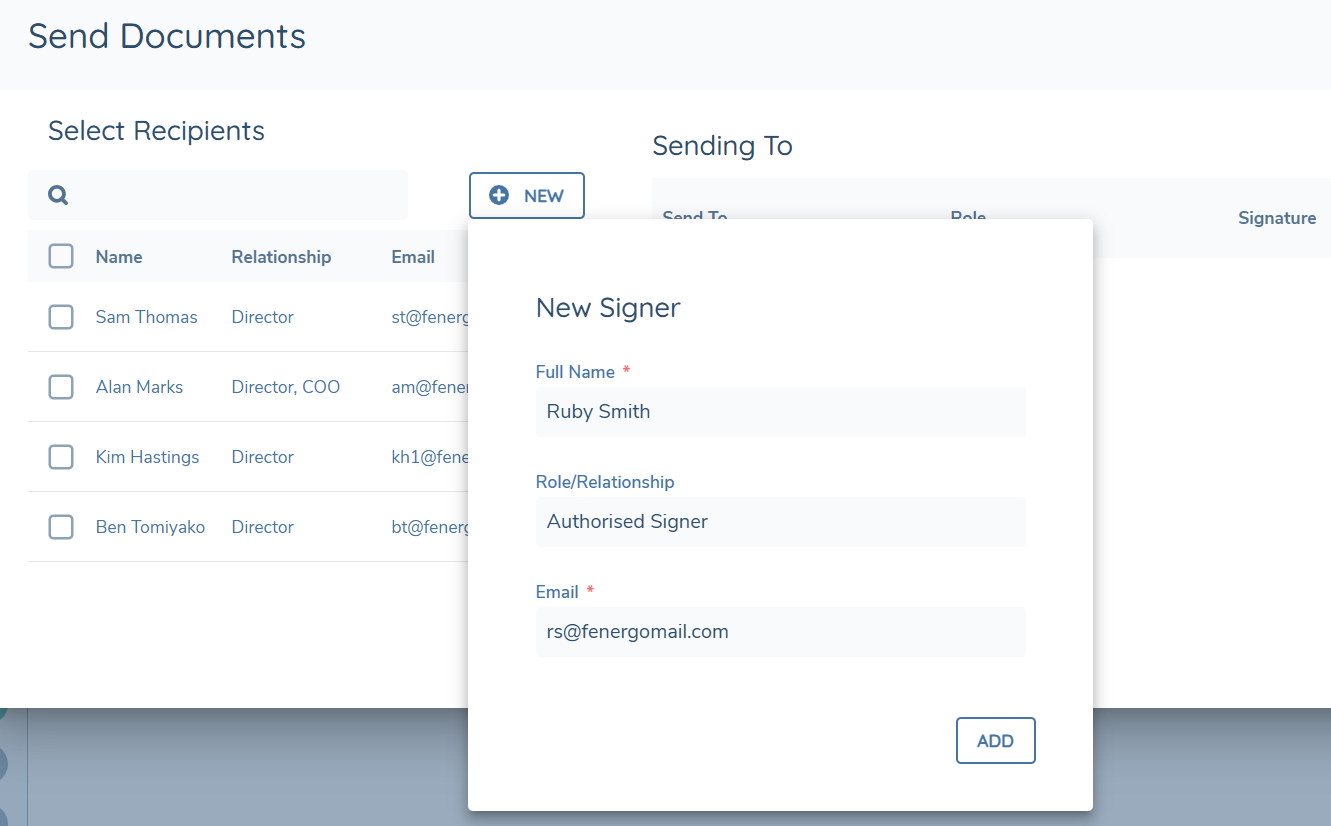Screen dimensions: 1331x826
Task: Open Kim Hastings name link
Action: pos(147,457)
